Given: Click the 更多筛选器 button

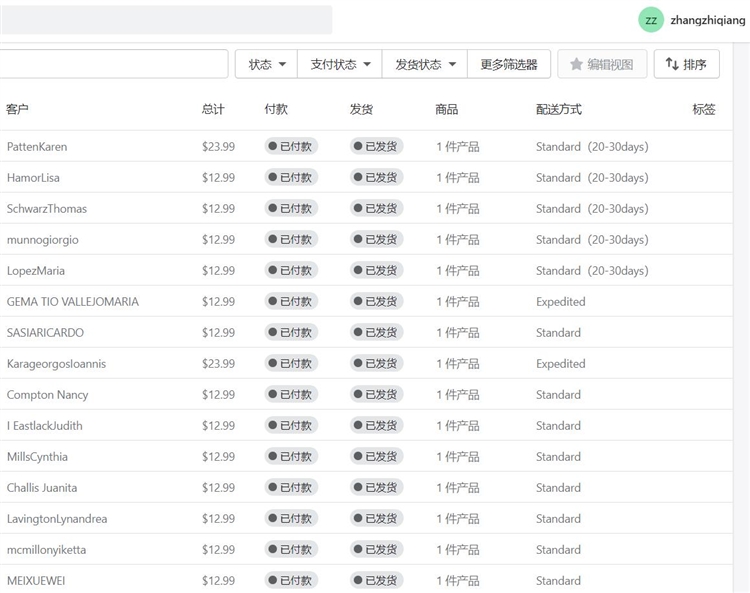Looking at the screenshot, I should [509, 64].
